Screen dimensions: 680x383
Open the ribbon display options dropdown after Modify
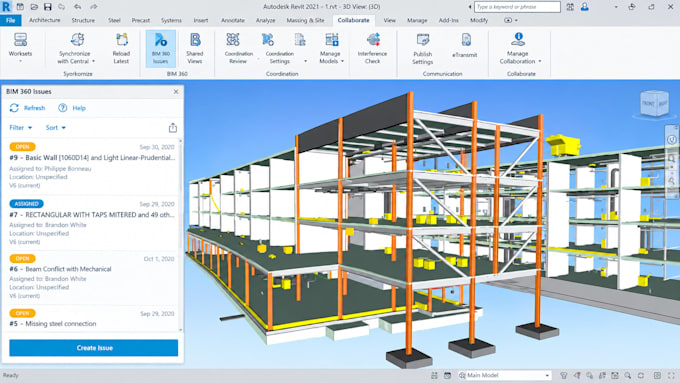pyautogui.click(x=510, y=20)
